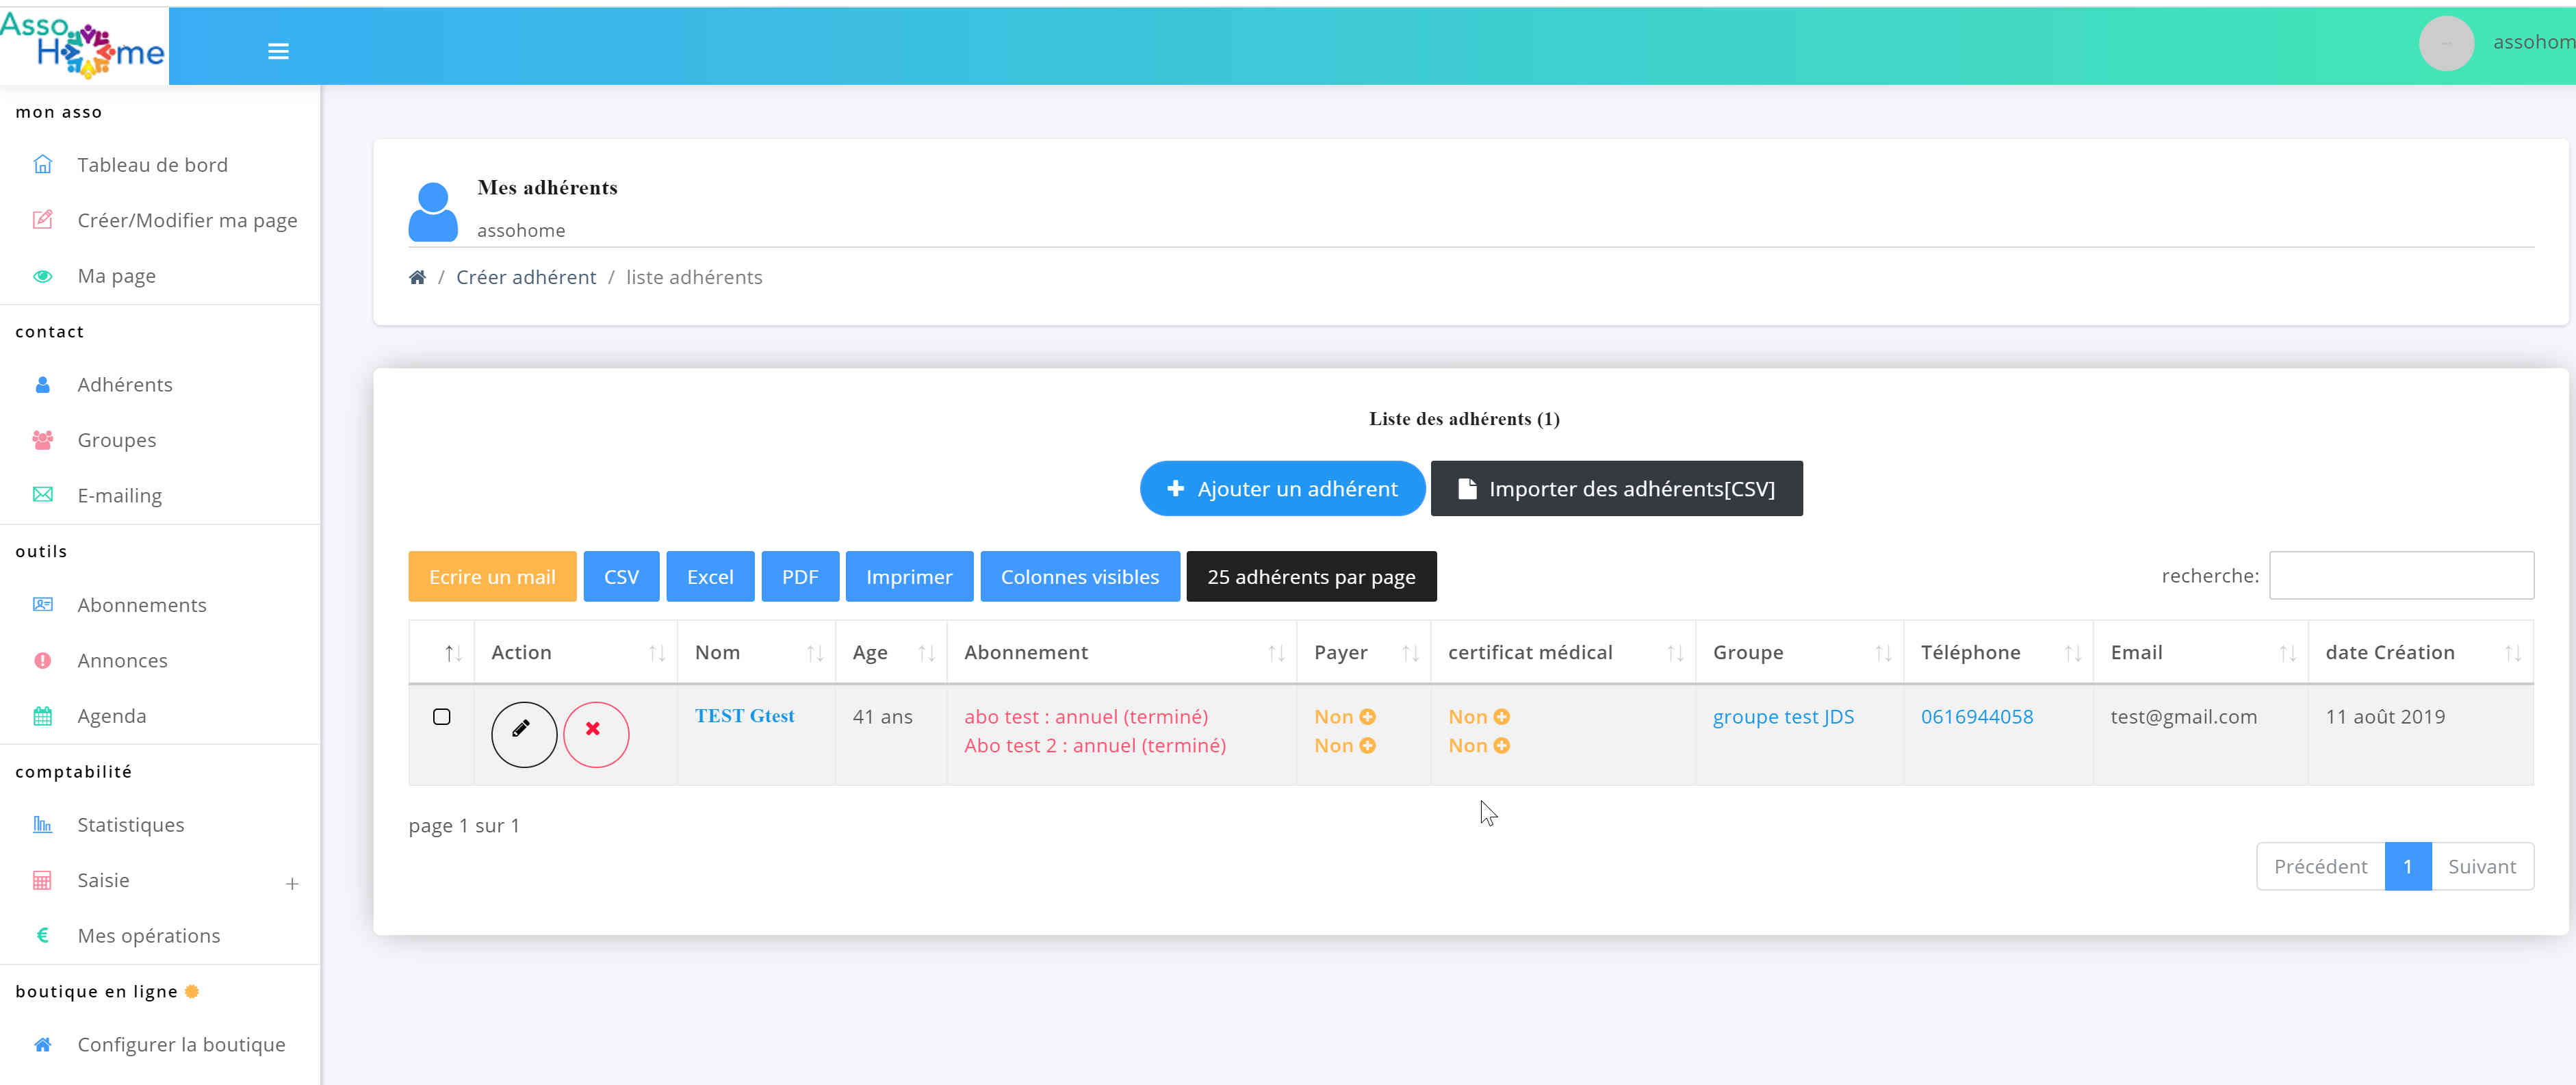
Task: Check the TEST Gtest row checkbox
Action: [441, 717]
